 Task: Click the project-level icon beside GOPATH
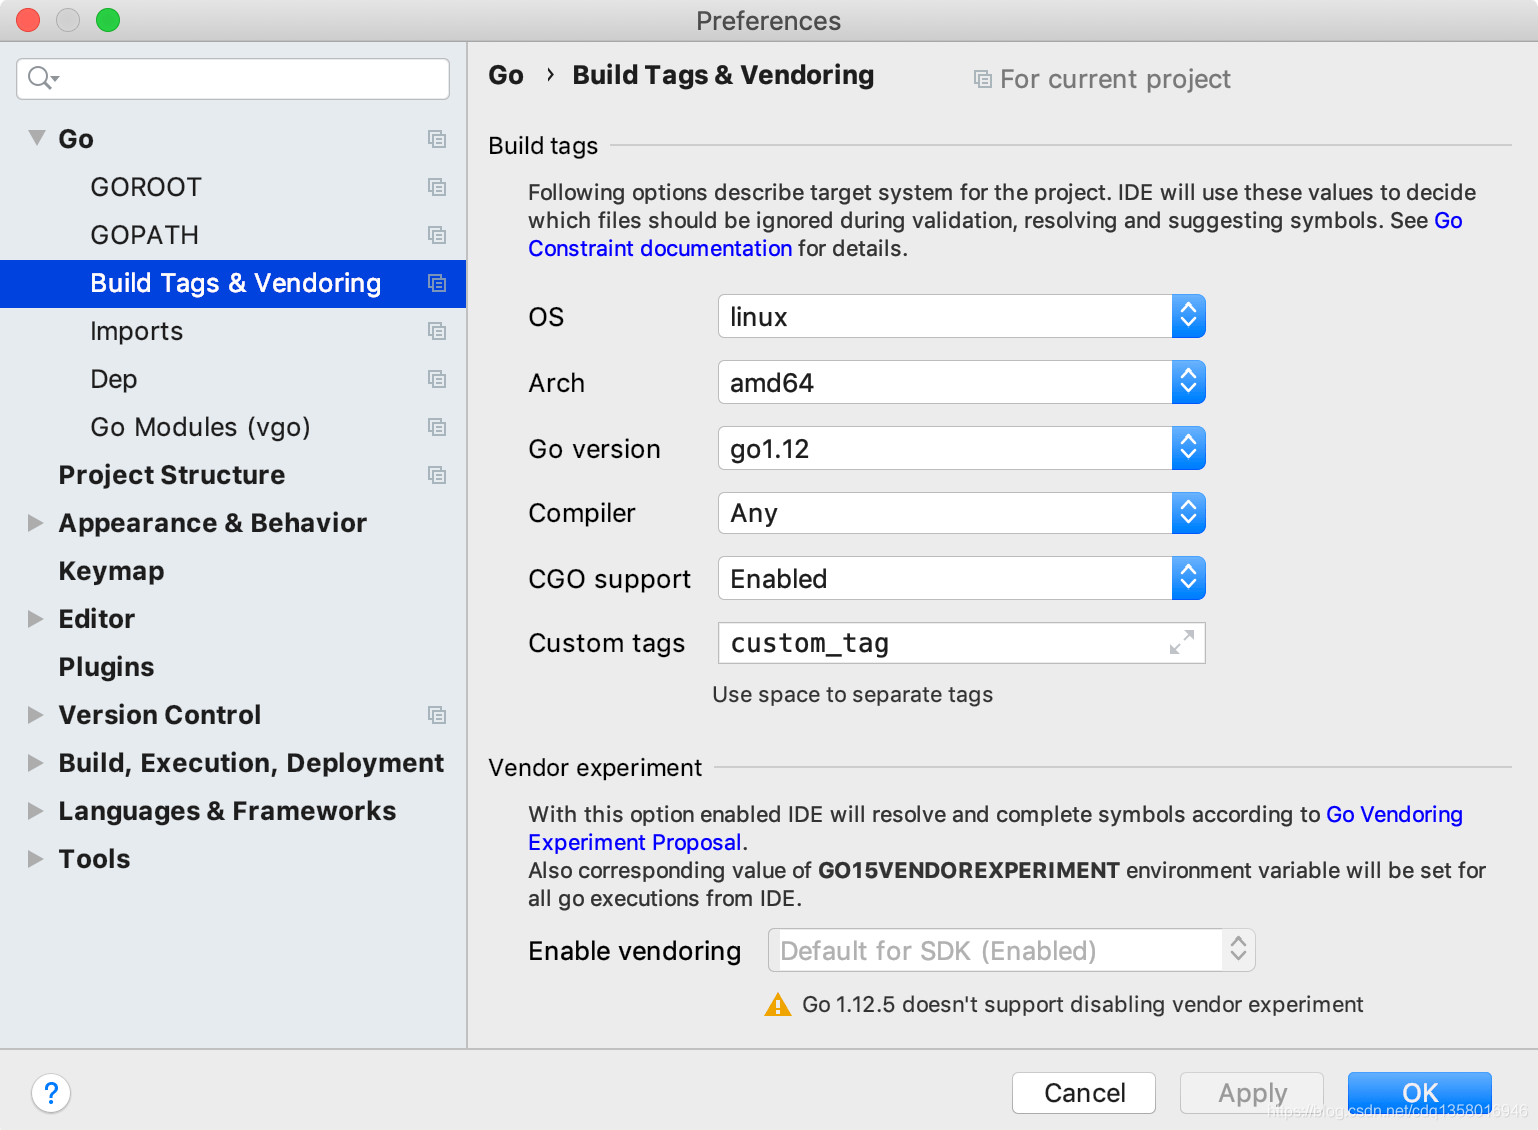tap(437, 235)
